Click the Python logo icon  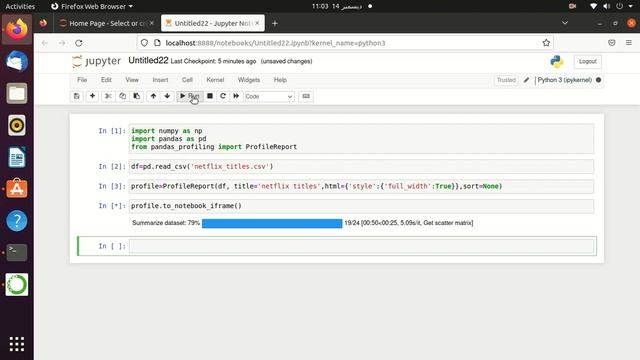557,62
